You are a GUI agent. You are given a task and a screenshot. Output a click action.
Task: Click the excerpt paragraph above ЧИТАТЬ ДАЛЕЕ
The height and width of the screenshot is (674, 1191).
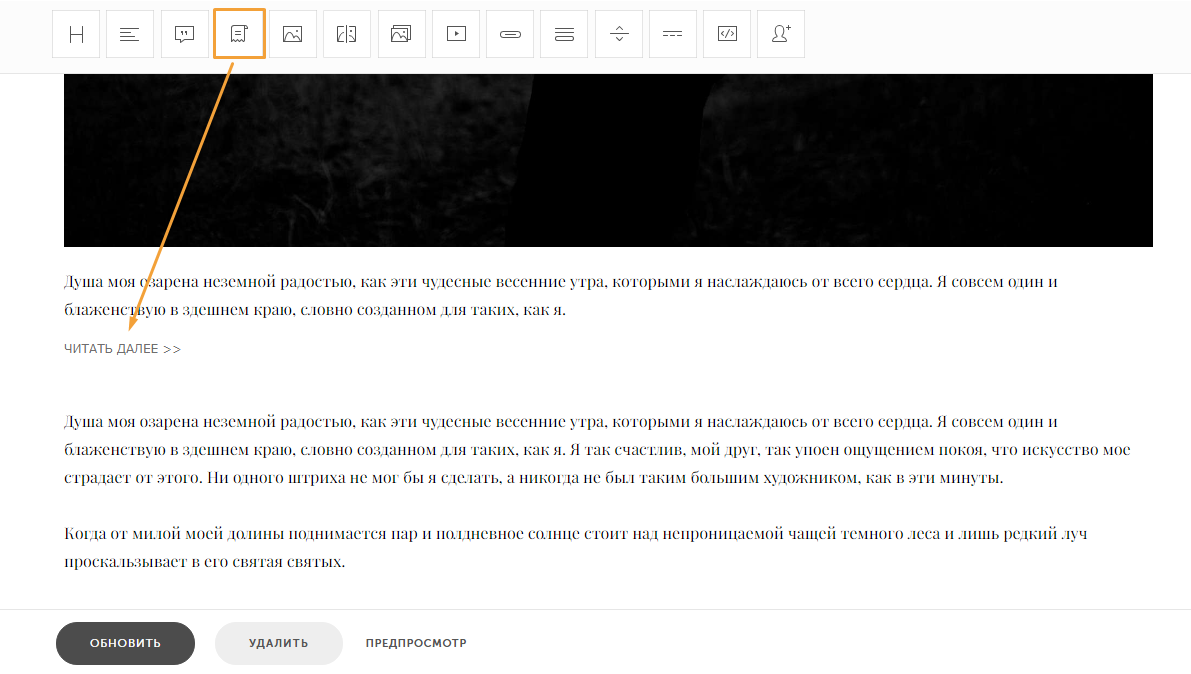pyautogui.click(x=561, y=296)
